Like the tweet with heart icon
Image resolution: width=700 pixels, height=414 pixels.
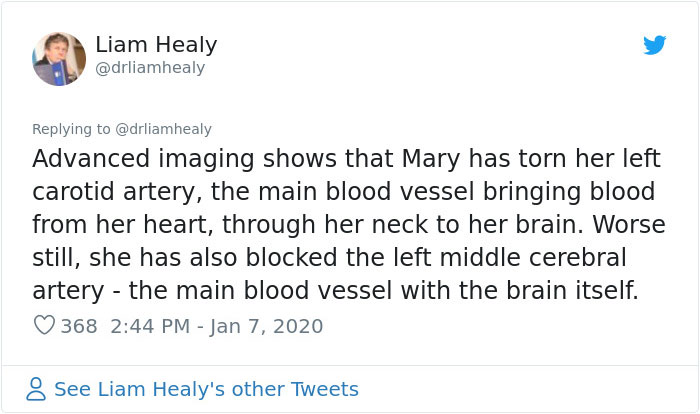[x=44, y=326]
